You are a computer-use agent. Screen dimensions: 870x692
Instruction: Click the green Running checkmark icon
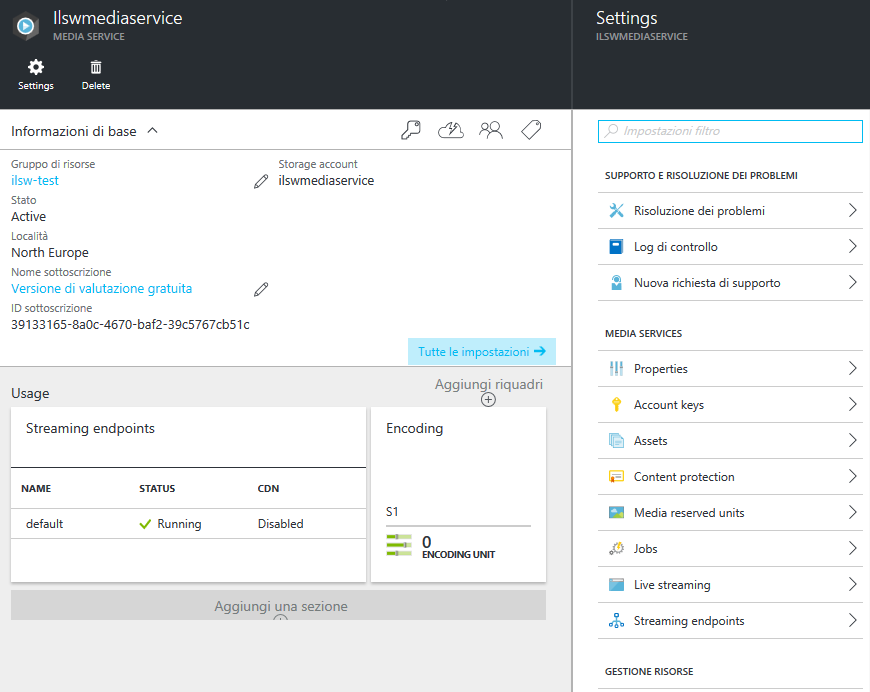(145, 524)
